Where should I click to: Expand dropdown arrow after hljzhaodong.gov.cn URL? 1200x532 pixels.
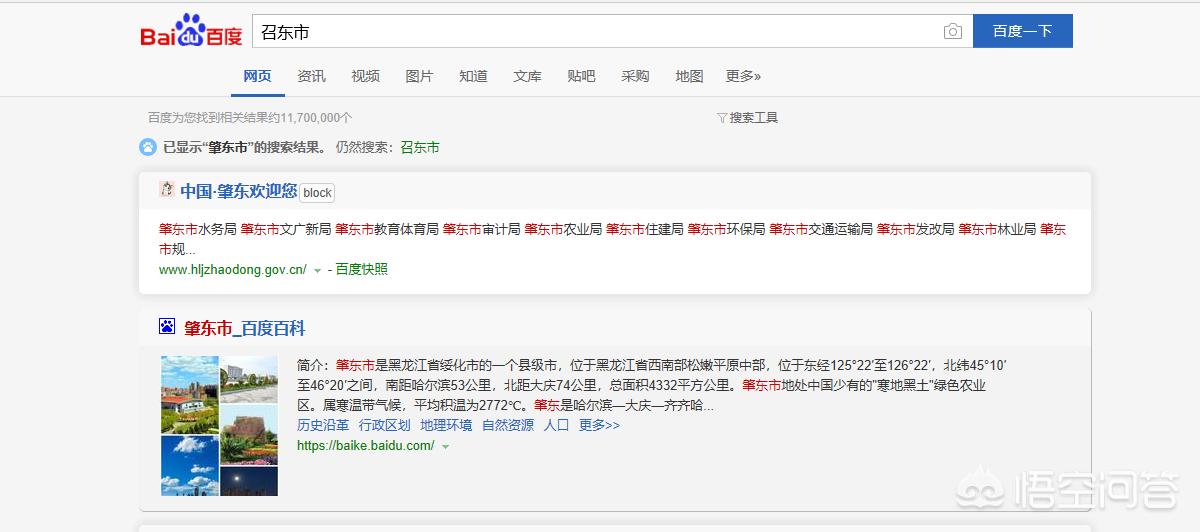317,270
